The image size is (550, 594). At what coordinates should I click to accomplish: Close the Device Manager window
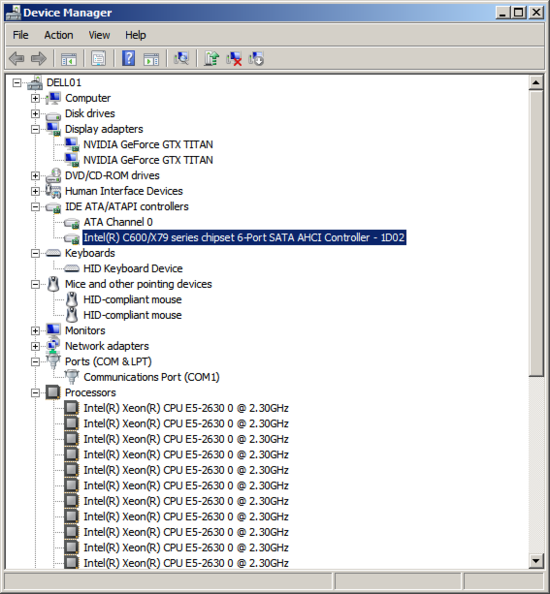pyautogui.click(x=536, y=13)
